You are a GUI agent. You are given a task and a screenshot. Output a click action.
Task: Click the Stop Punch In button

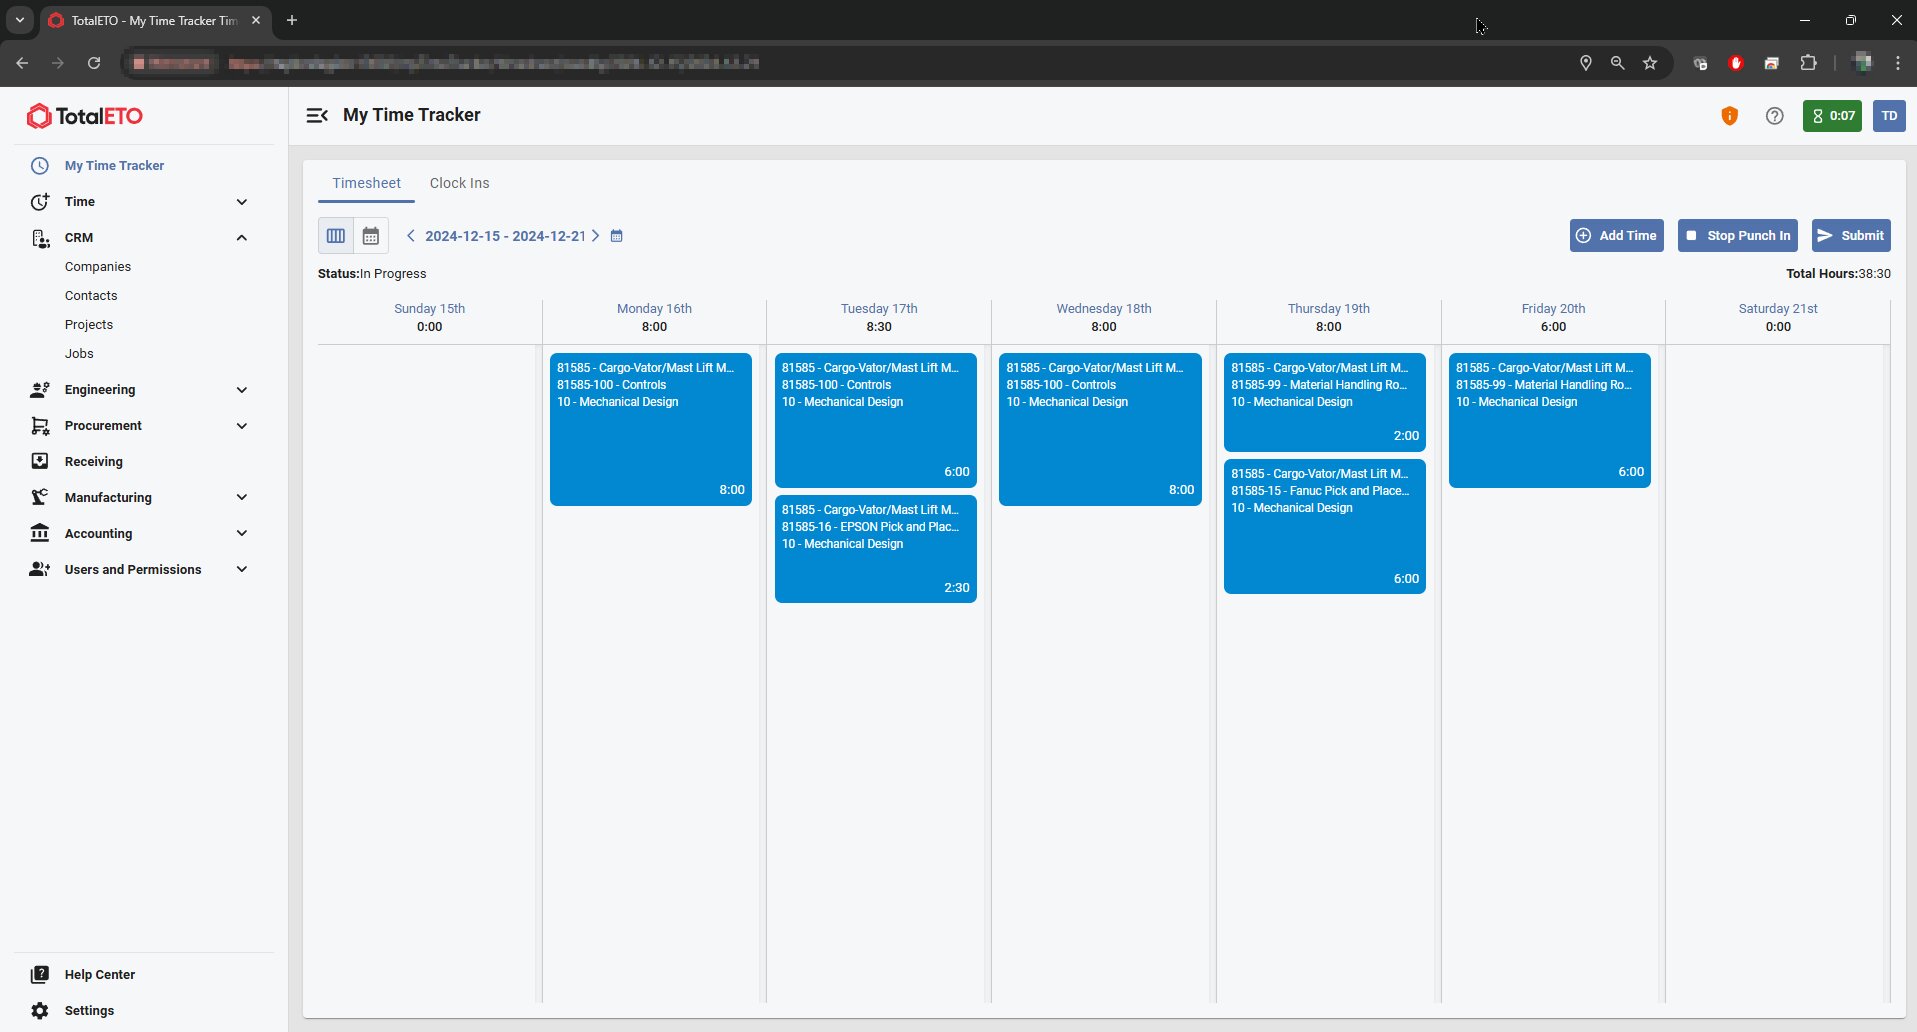pos(1737,236)
